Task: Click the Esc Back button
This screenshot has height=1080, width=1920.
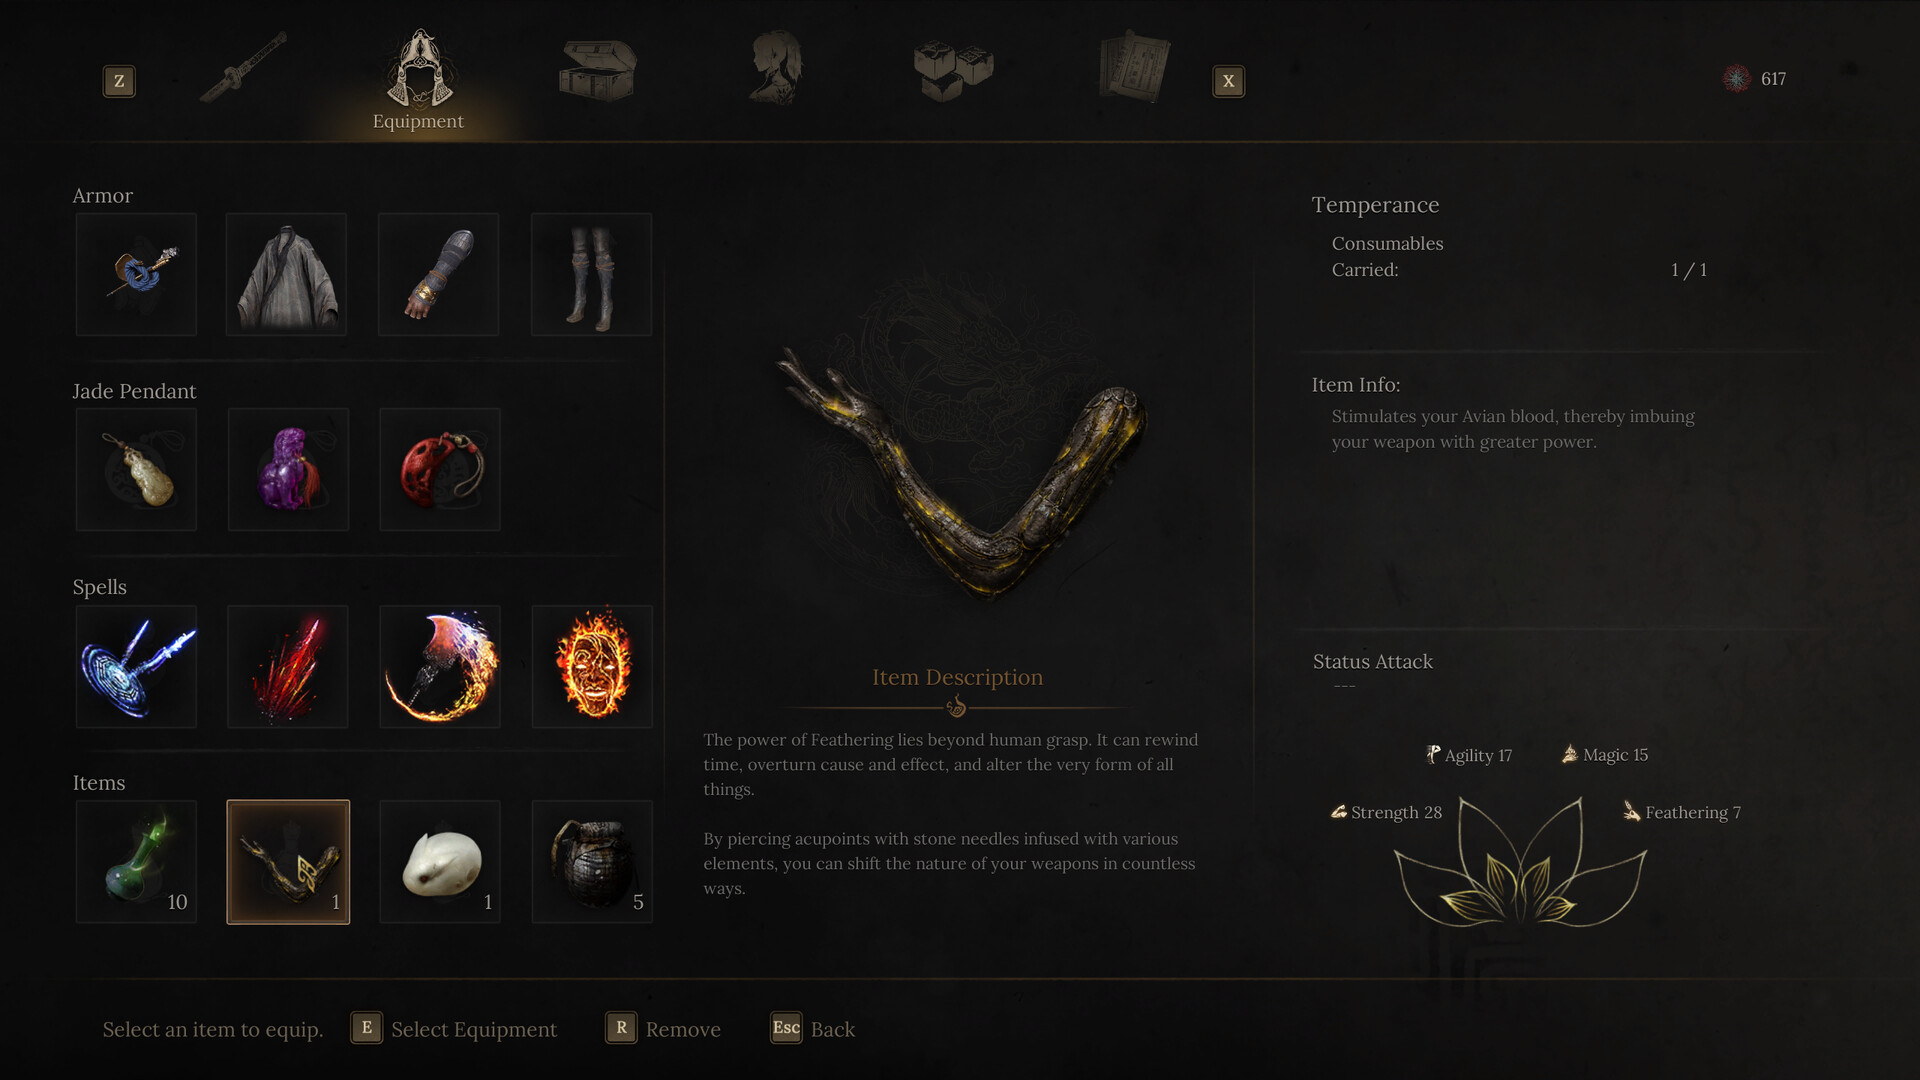Action: 813,1028
